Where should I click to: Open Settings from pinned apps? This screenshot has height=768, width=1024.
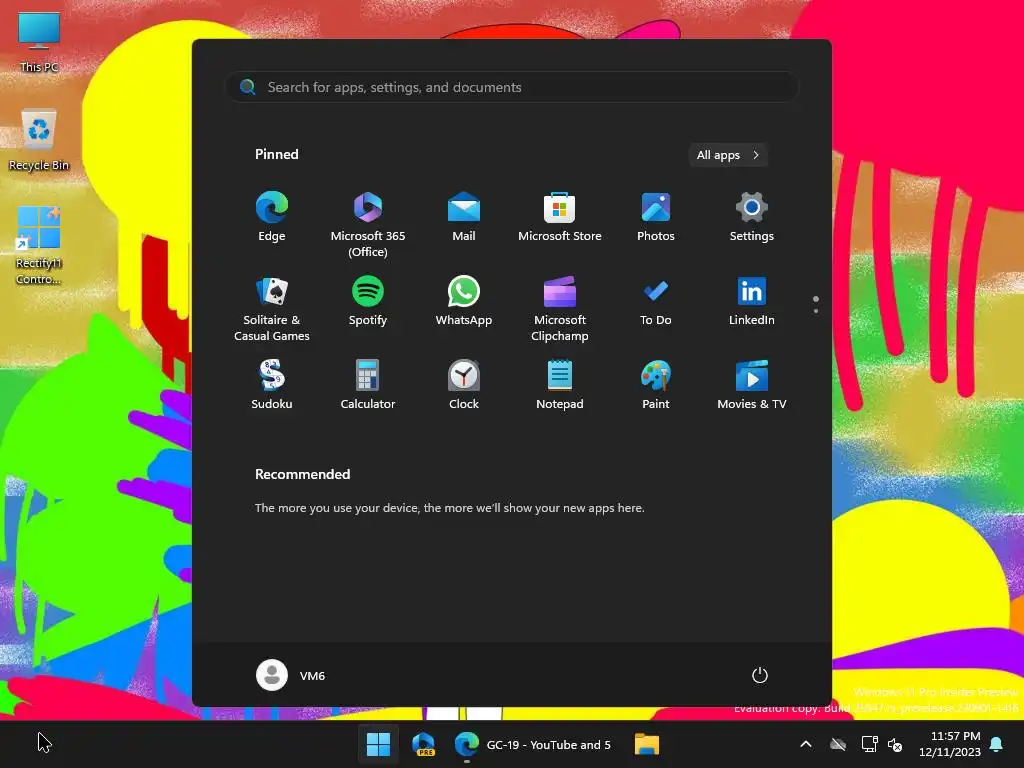coord(752,217)
